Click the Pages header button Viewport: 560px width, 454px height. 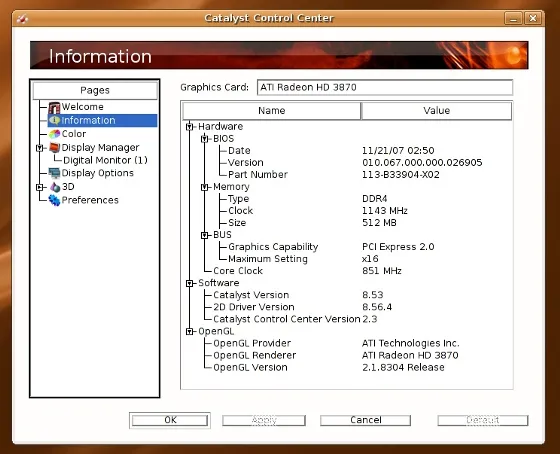tap(95, 90)
